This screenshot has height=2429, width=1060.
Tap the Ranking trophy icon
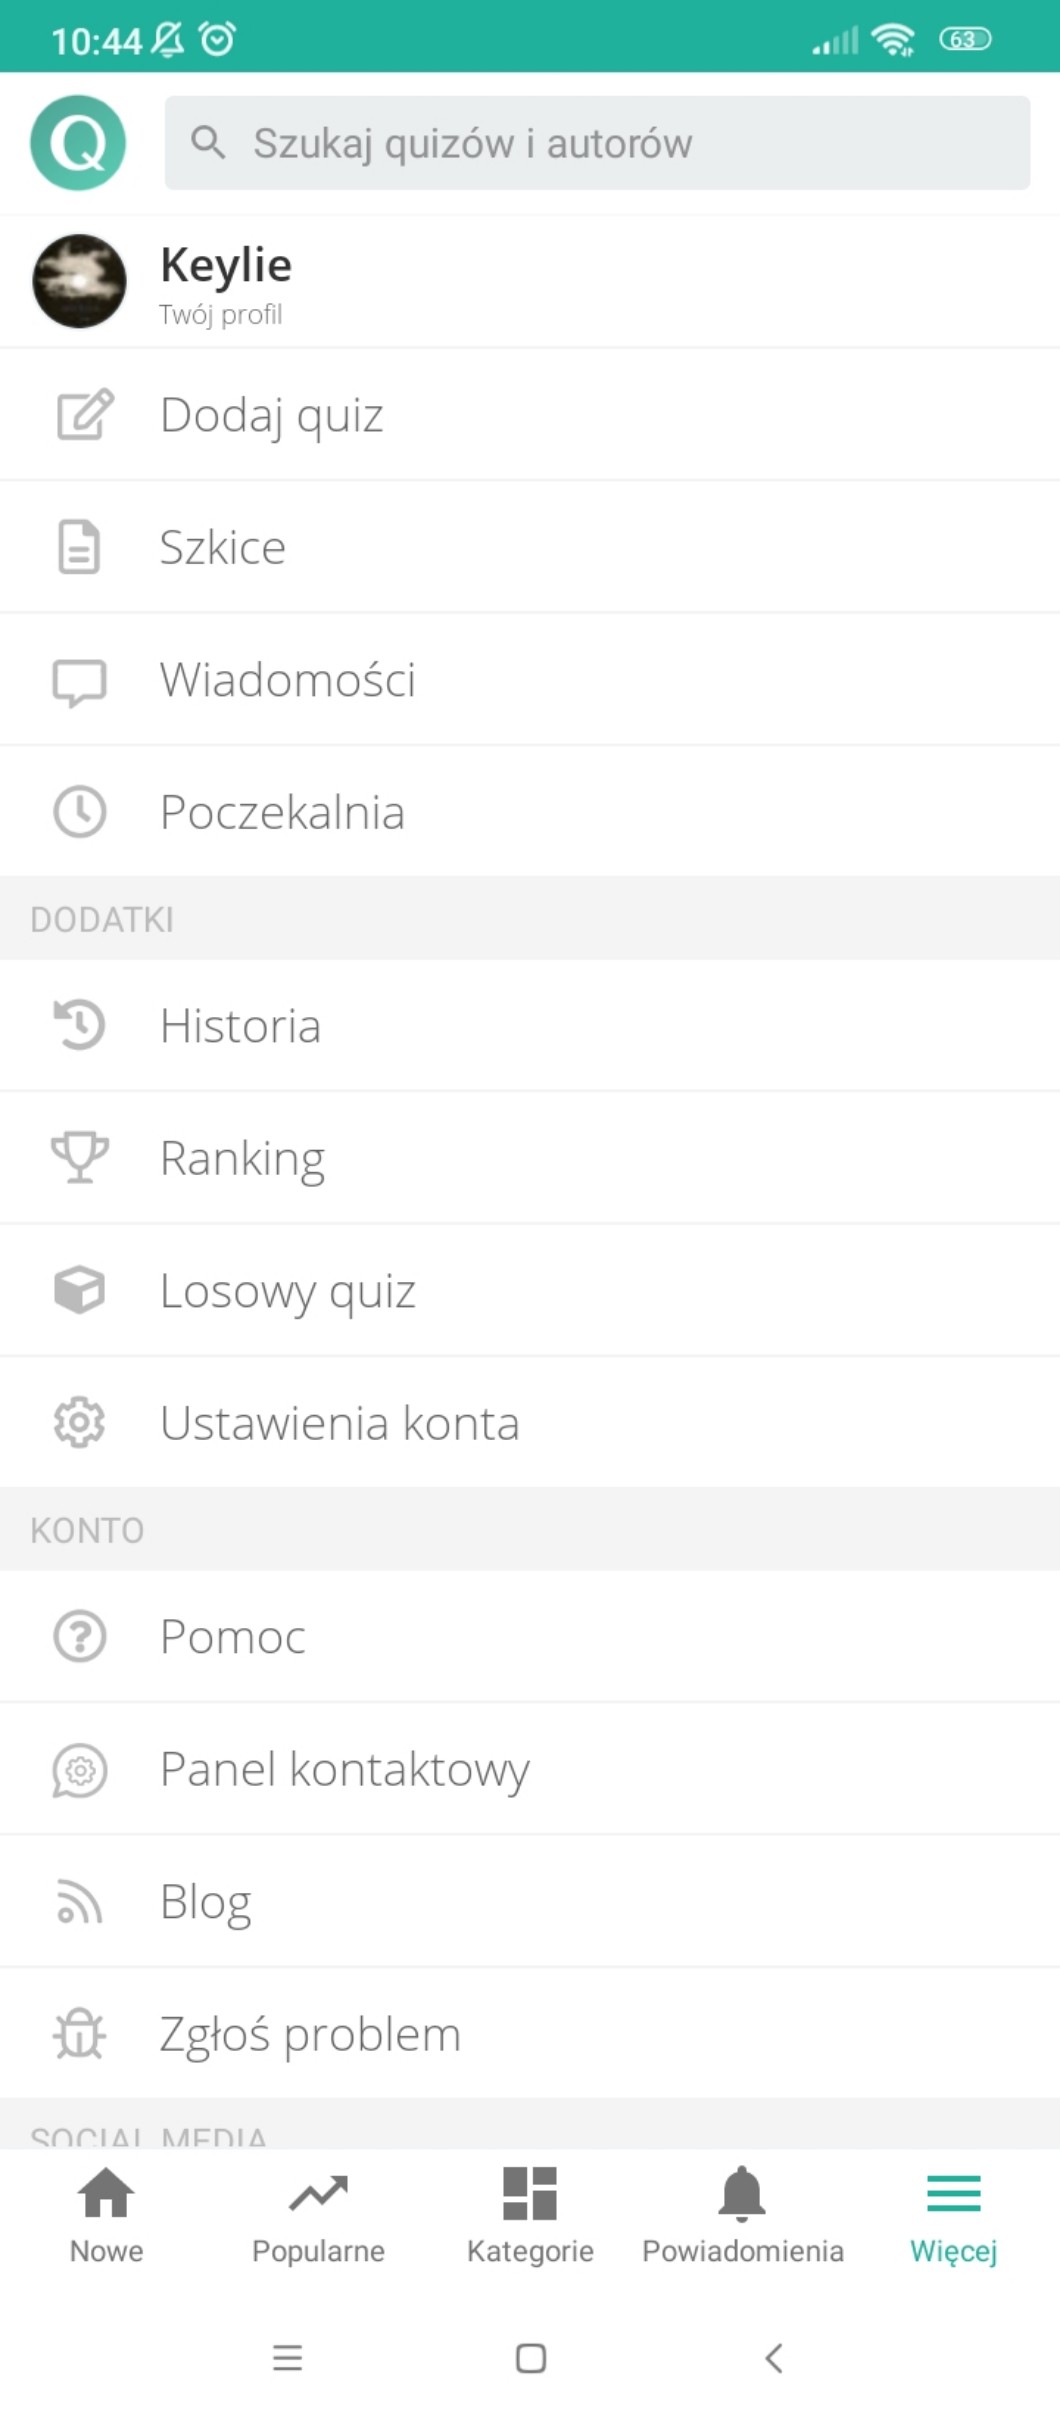[x=79, y=1157]
